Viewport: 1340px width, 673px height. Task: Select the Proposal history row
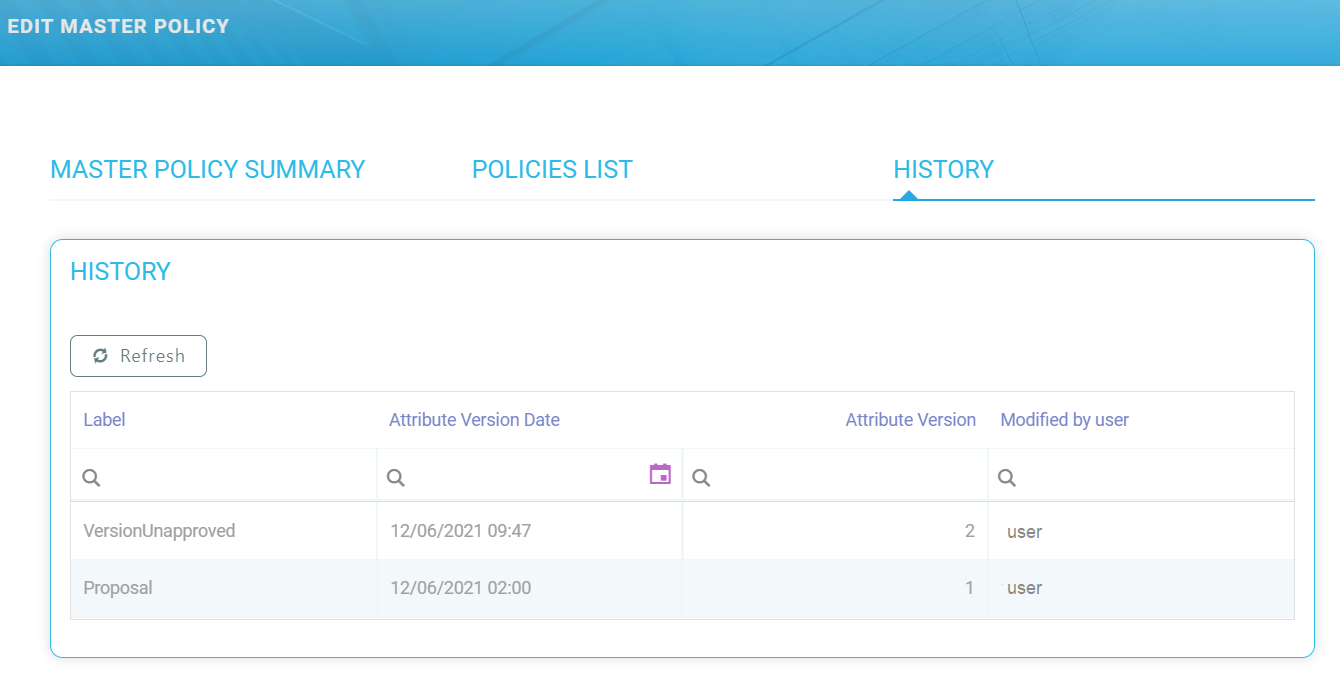point(118,588)
